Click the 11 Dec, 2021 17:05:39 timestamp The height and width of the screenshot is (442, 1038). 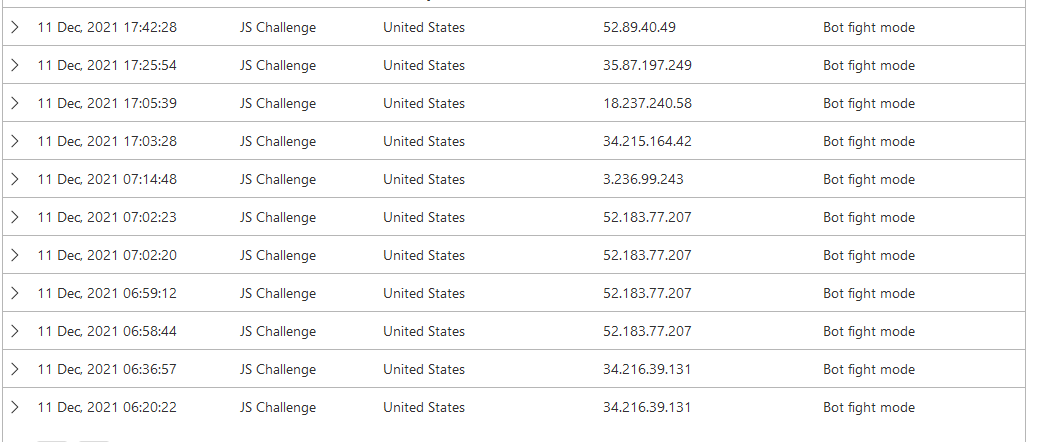[x=106, y=104]
